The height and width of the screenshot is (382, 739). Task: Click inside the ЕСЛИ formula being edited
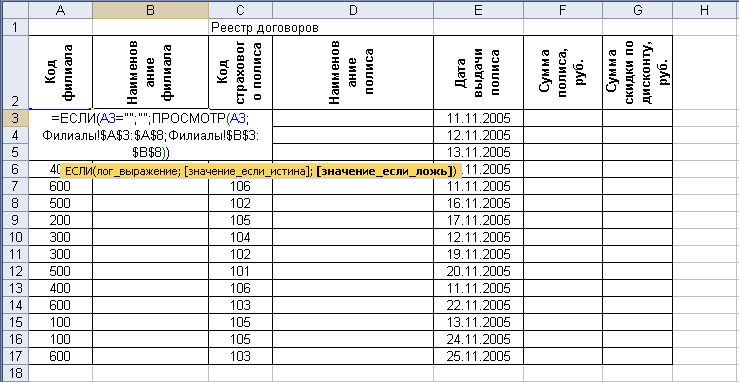(x=150, y=136)
